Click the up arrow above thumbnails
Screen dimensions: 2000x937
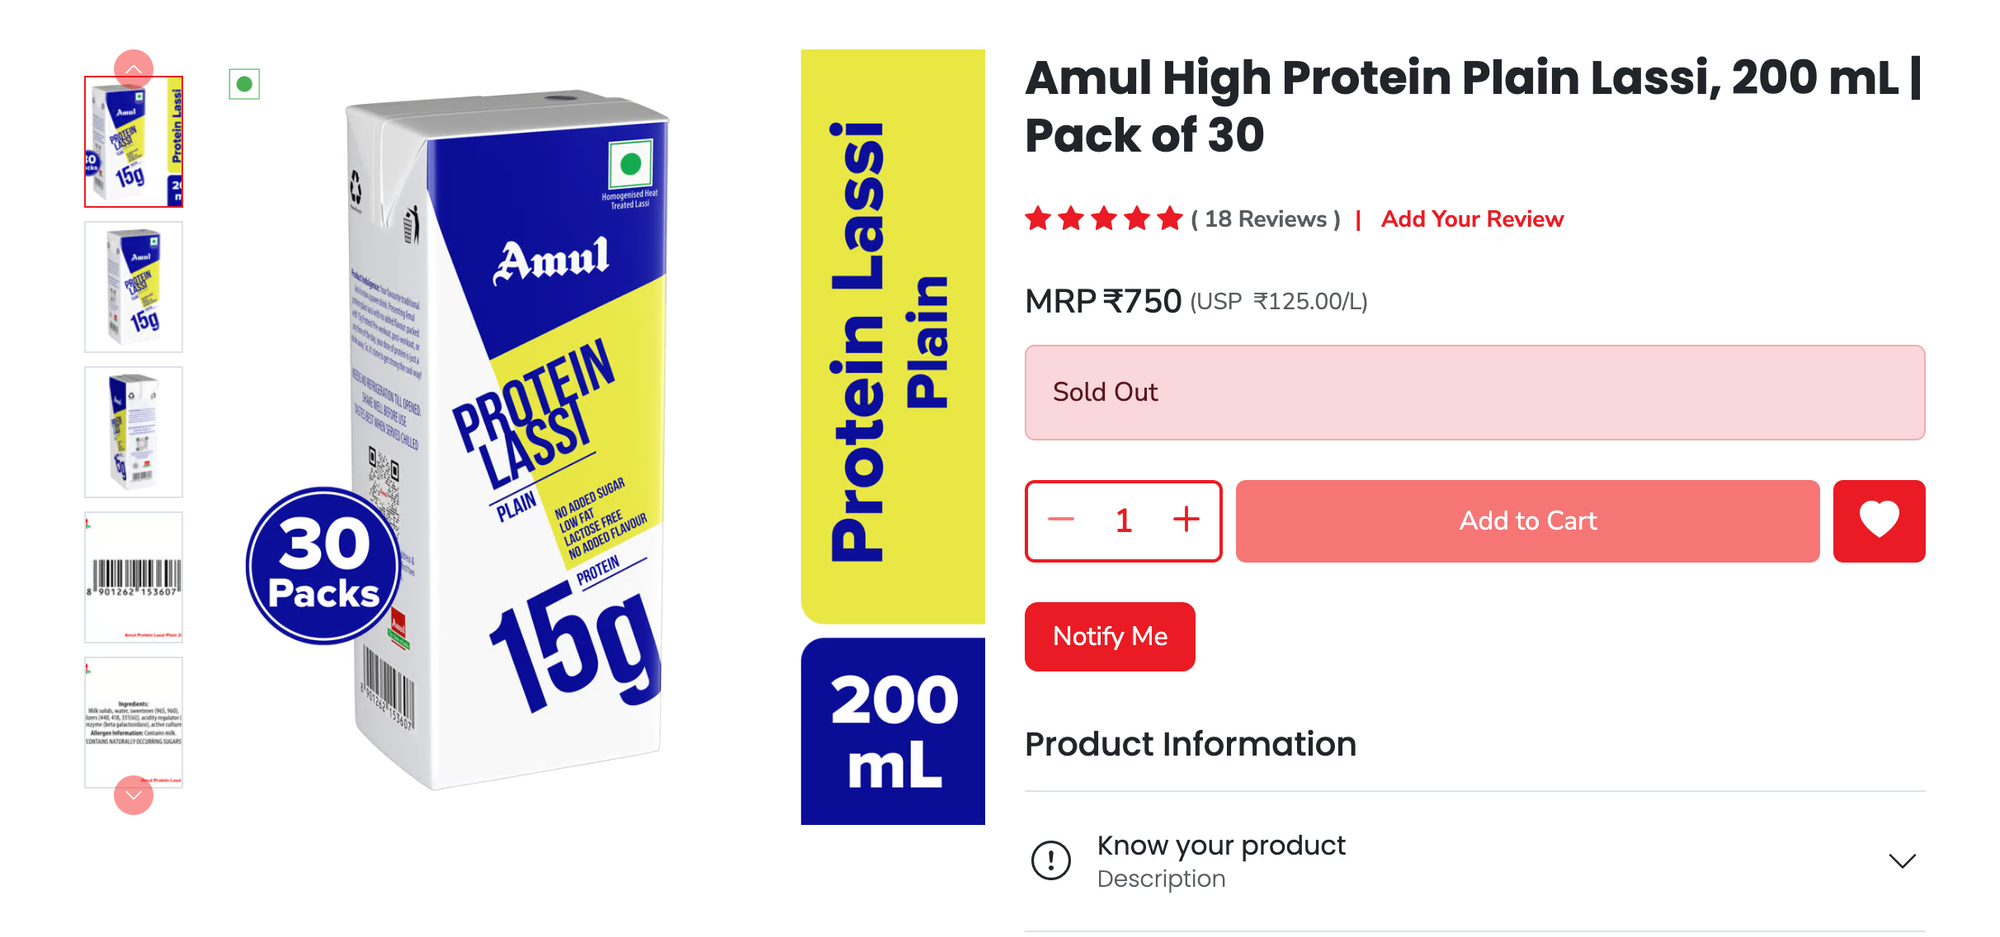[x=133, y=69]
